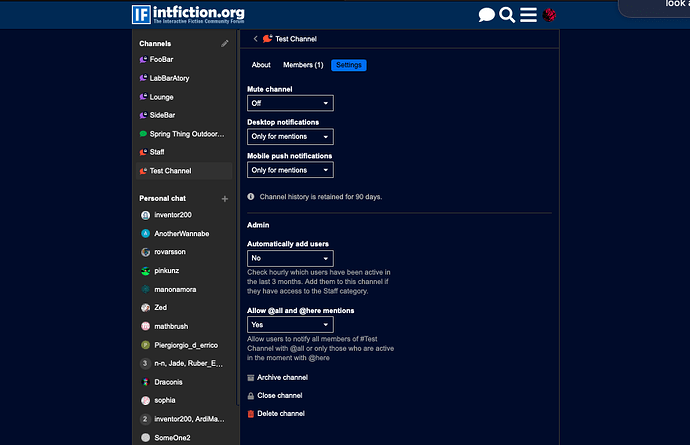The image size is (690, 445).
Task: Go back using the chevron beside Test Channel
Action: (255, 39)
